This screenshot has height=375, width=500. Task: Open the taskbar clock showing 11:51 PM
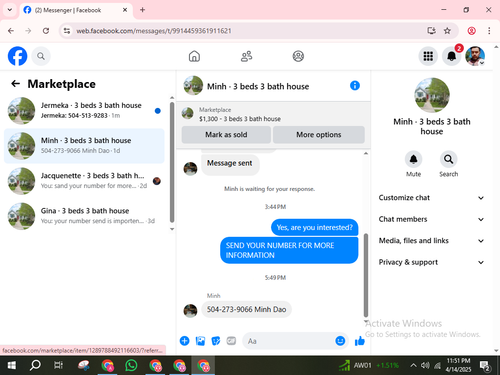(458, 365)
